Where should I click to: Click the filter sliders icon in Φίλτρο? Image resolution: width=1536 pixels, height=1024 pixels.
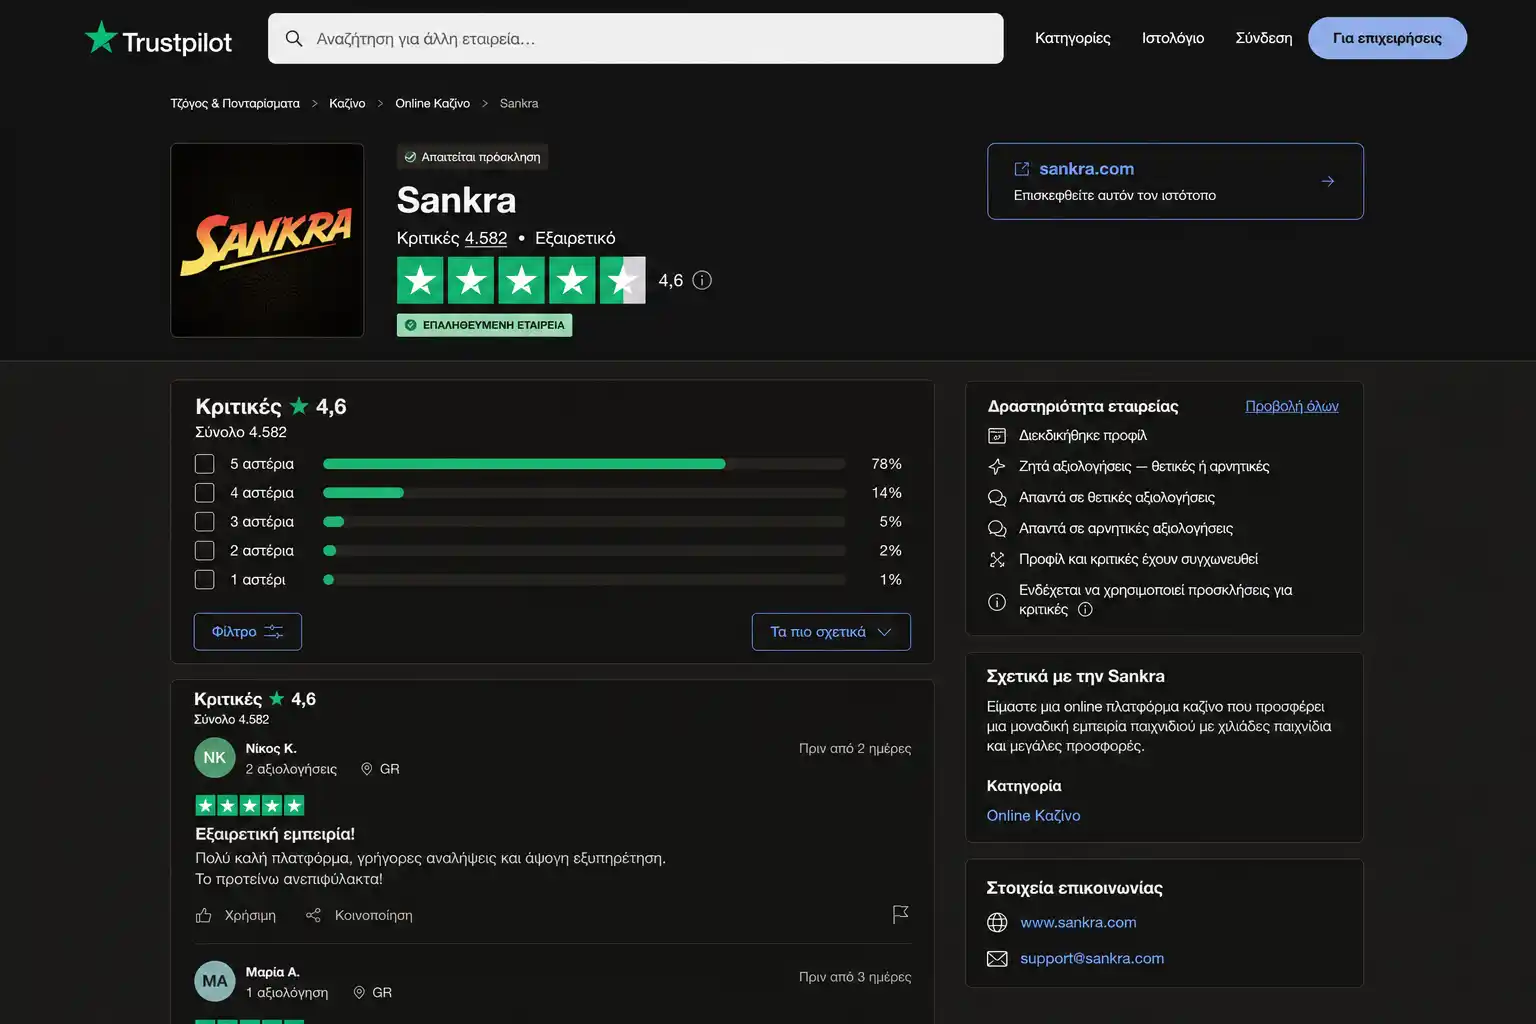(274, 632)
